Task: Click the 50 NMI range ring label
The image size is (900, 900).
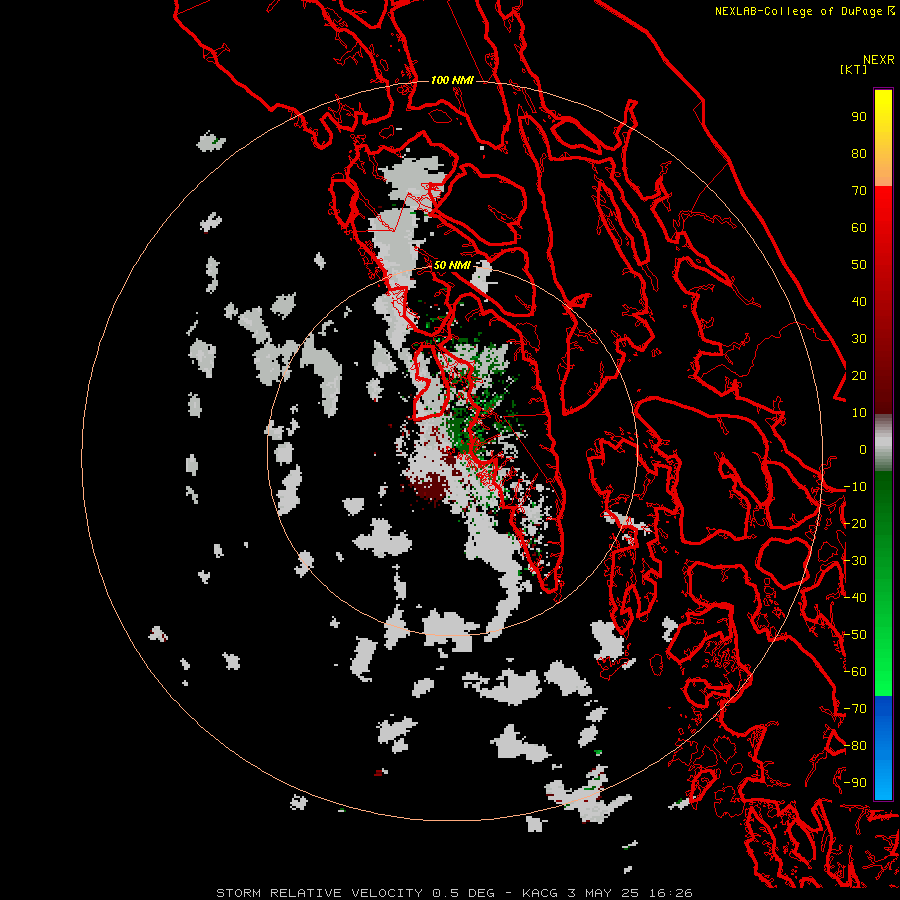Action: point(452,265)
